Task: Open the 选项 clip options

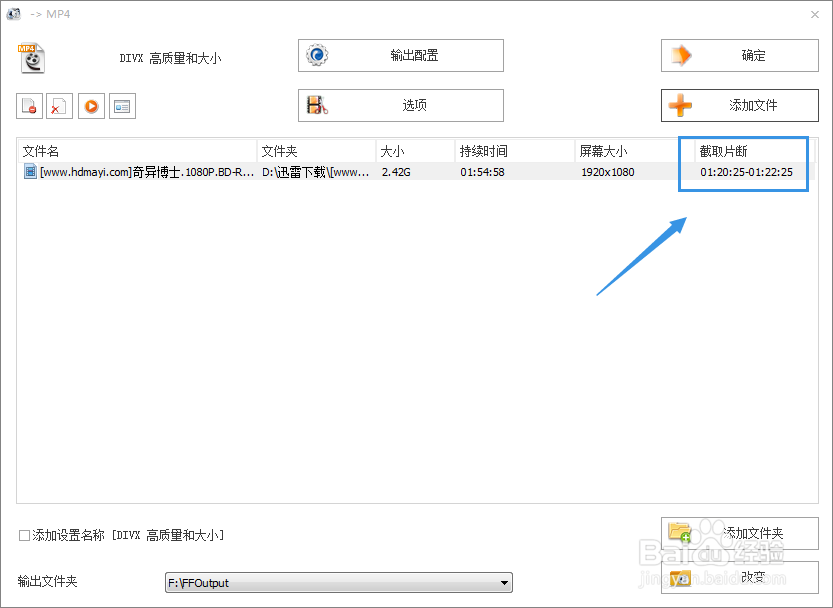Action: click(401, 105)
